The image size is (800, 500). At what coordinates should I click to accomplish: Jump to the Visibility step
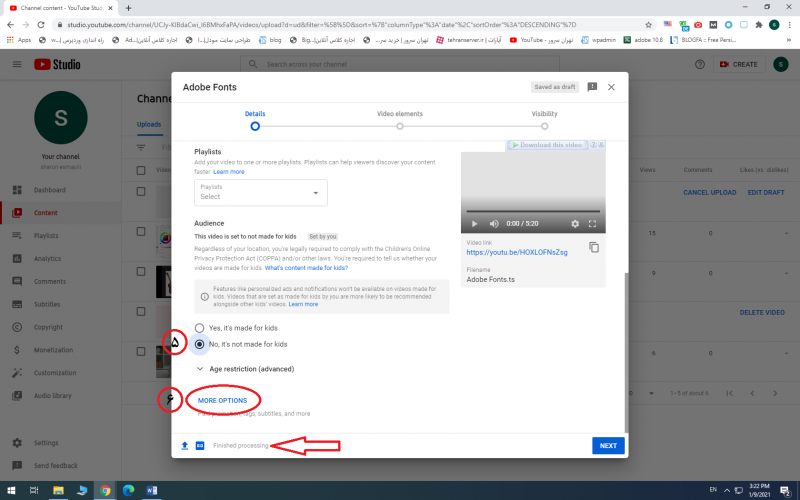click(545, 126)
